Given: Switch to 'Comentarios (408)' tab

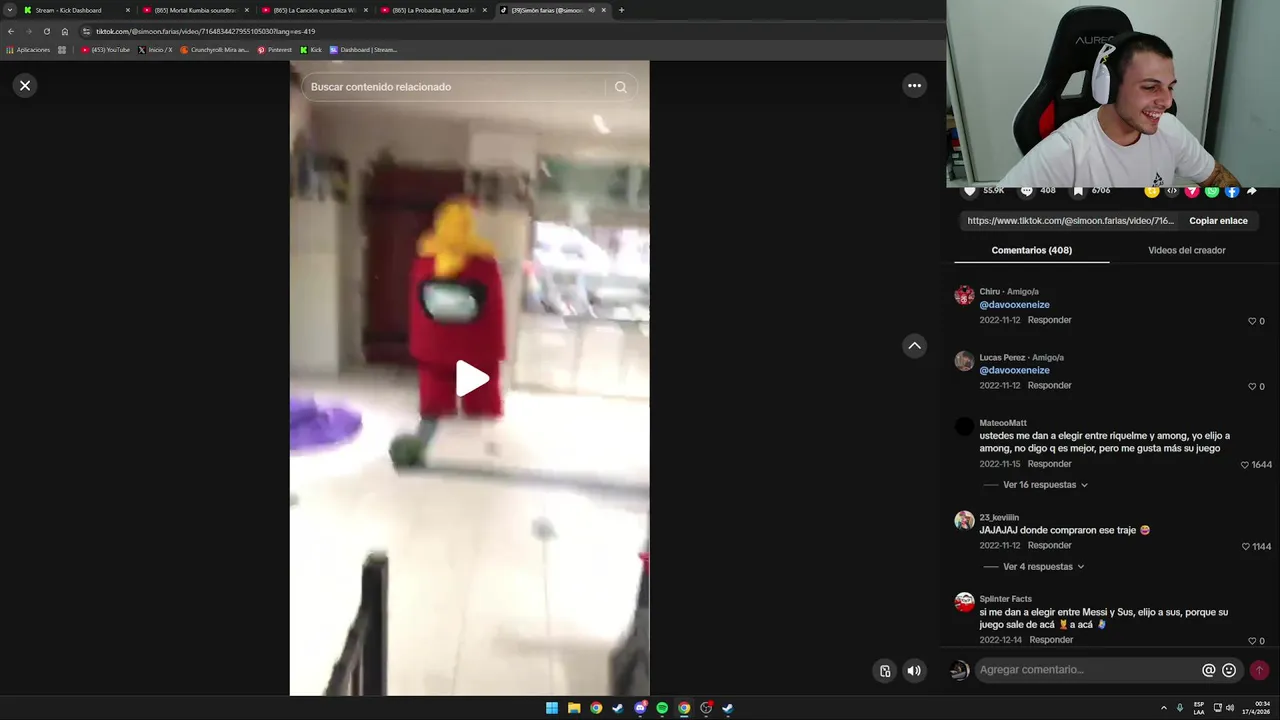Looking at the screenshot, I should [1031, 250].
